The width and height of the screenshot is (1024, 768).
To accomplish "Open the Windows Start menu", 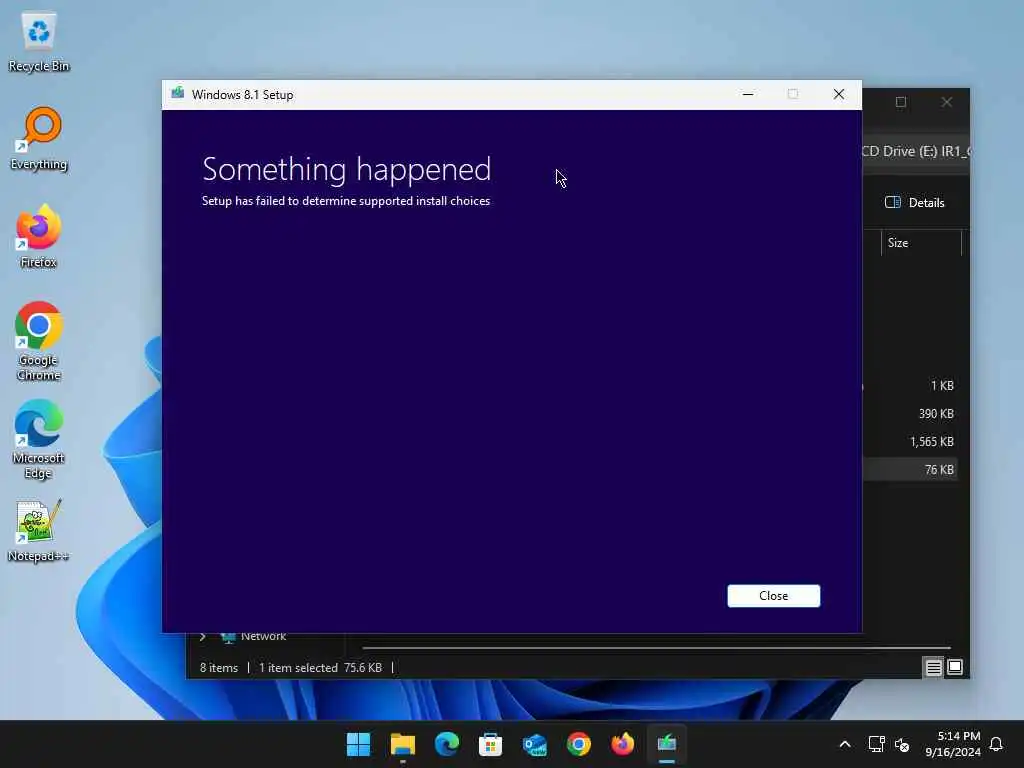I will (x=358, y=744).
